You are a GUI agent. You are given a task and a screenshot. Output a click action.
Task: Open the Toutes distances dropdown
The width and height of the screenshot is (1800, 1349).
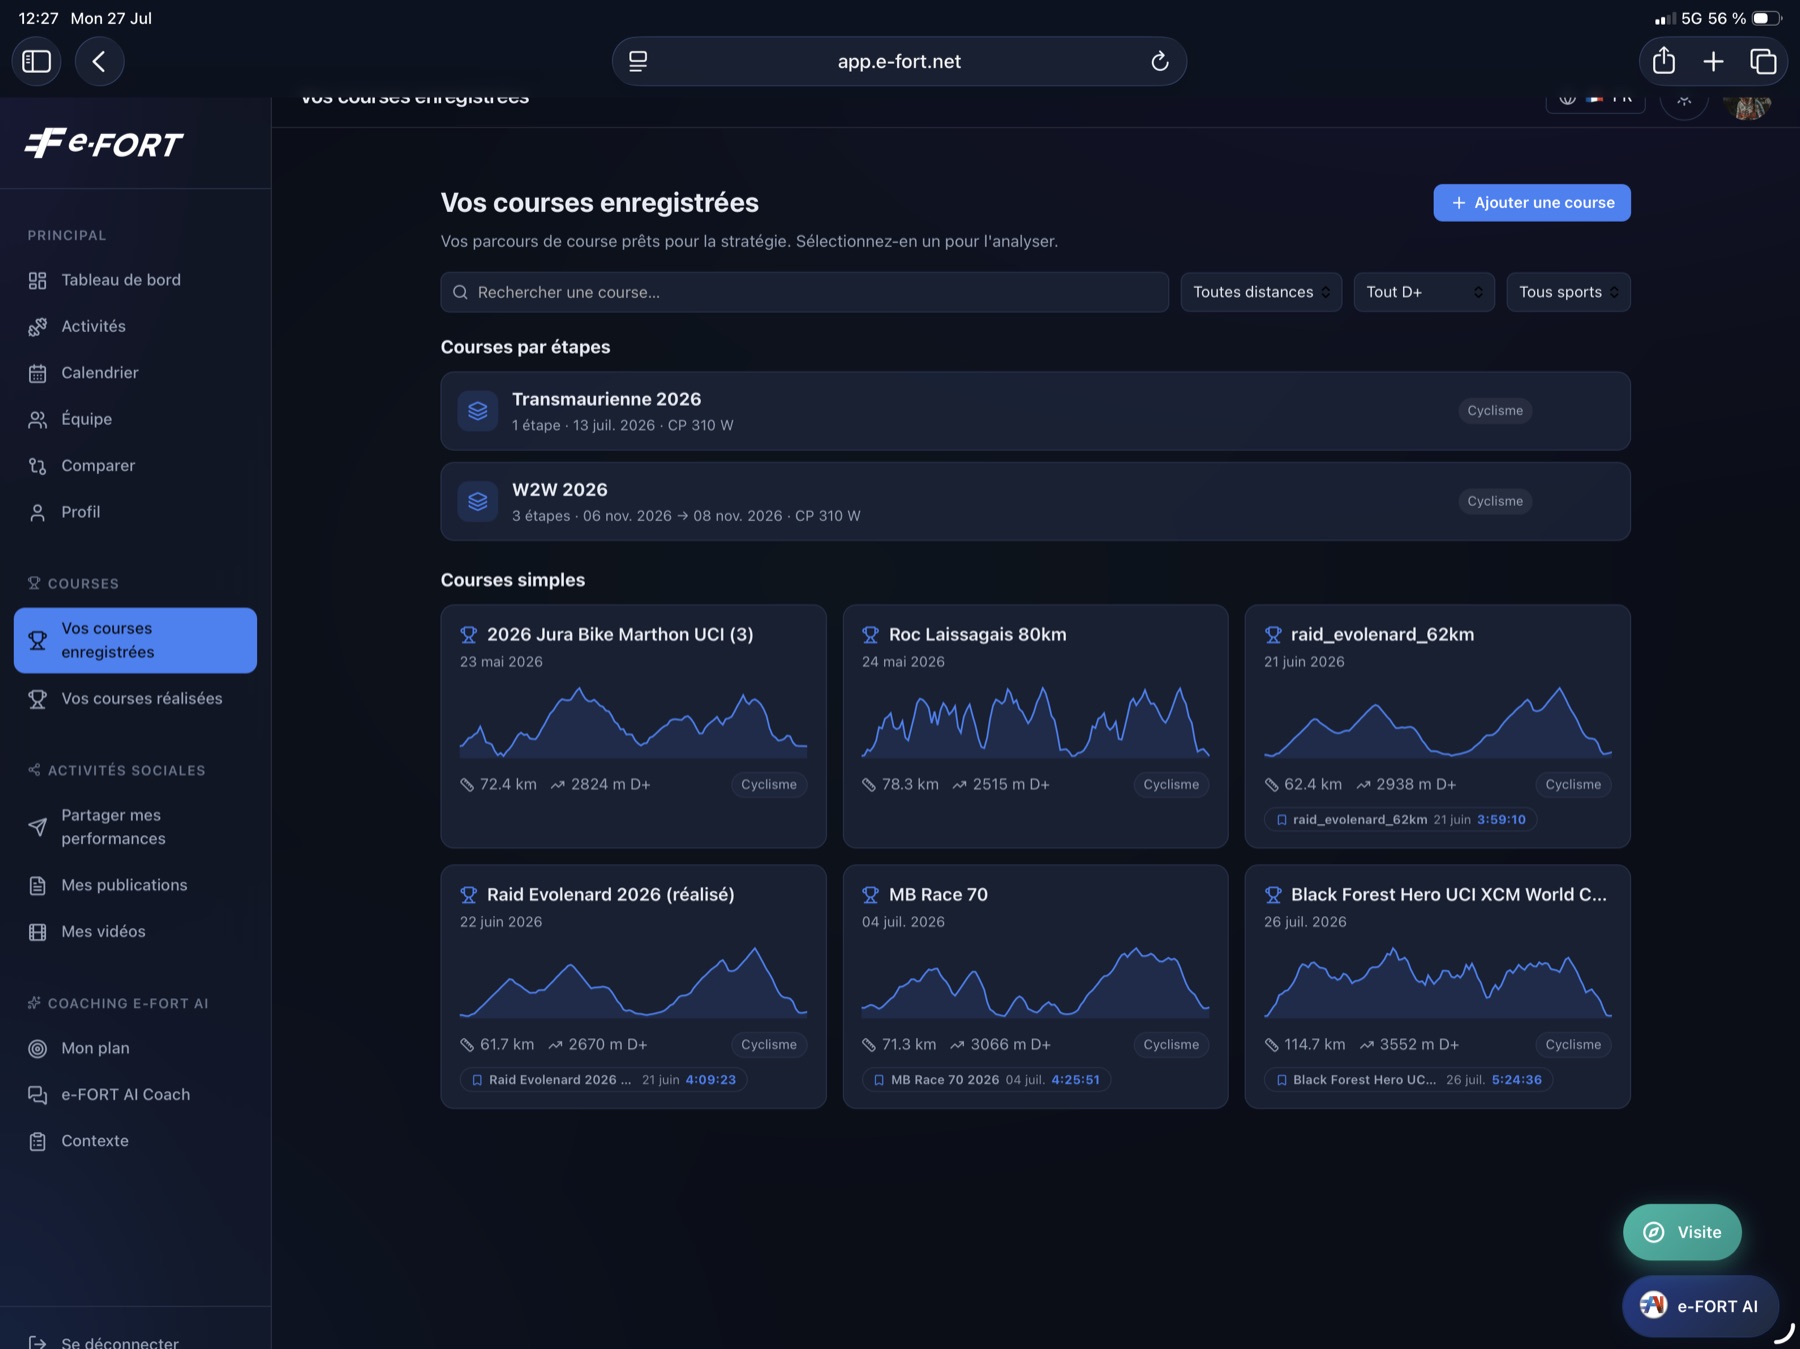[x=1261, y=292]
